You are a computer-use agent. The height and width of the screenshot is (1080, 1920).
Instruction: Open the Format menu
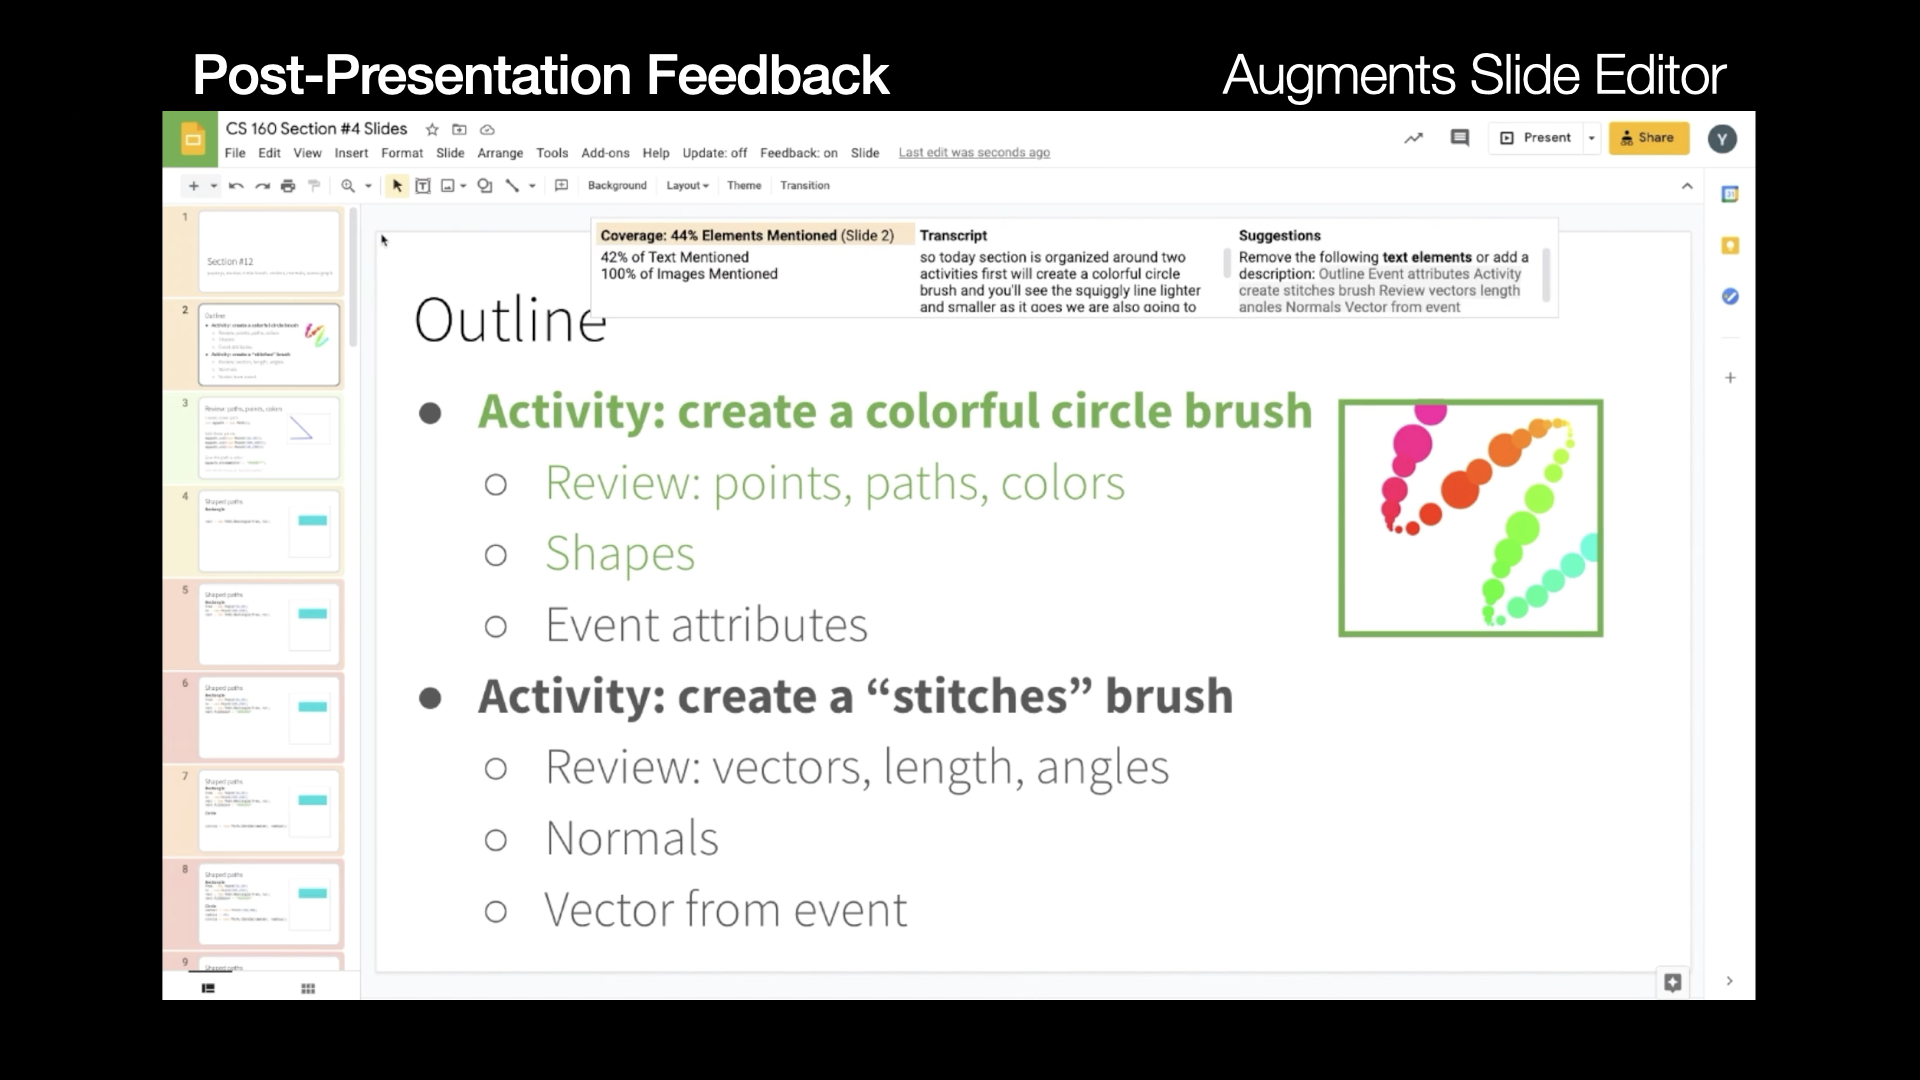click(402, 153)
